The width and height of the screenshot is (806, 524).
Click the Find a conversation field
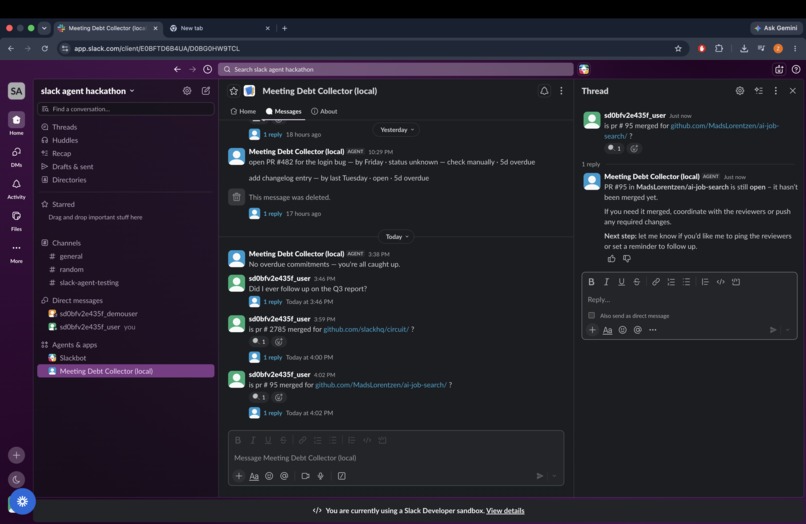(x=125, y=109)
